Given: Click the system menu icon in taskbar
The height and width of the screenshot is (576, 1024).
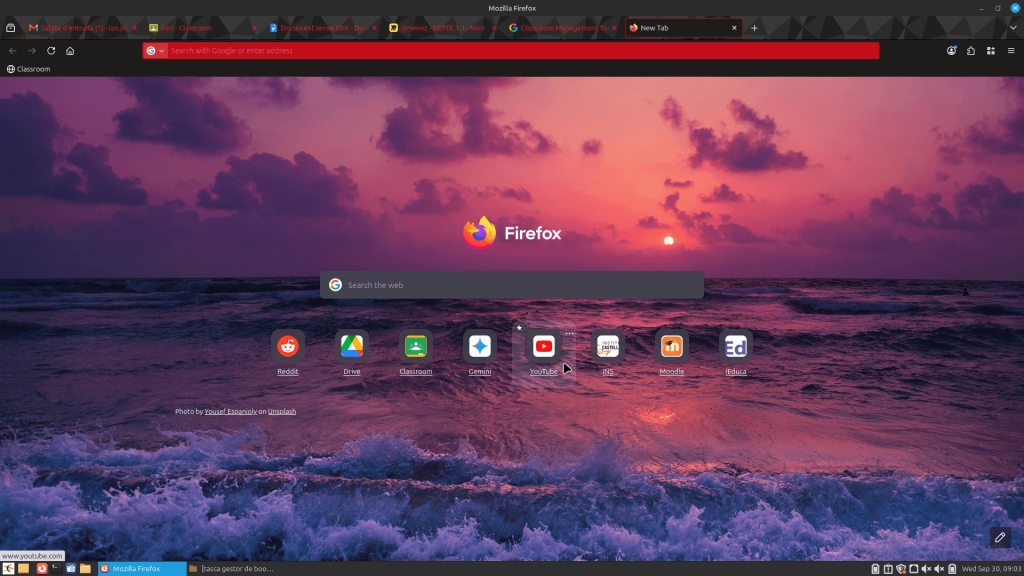Looking at the screenshot, I should pos(8,568).
